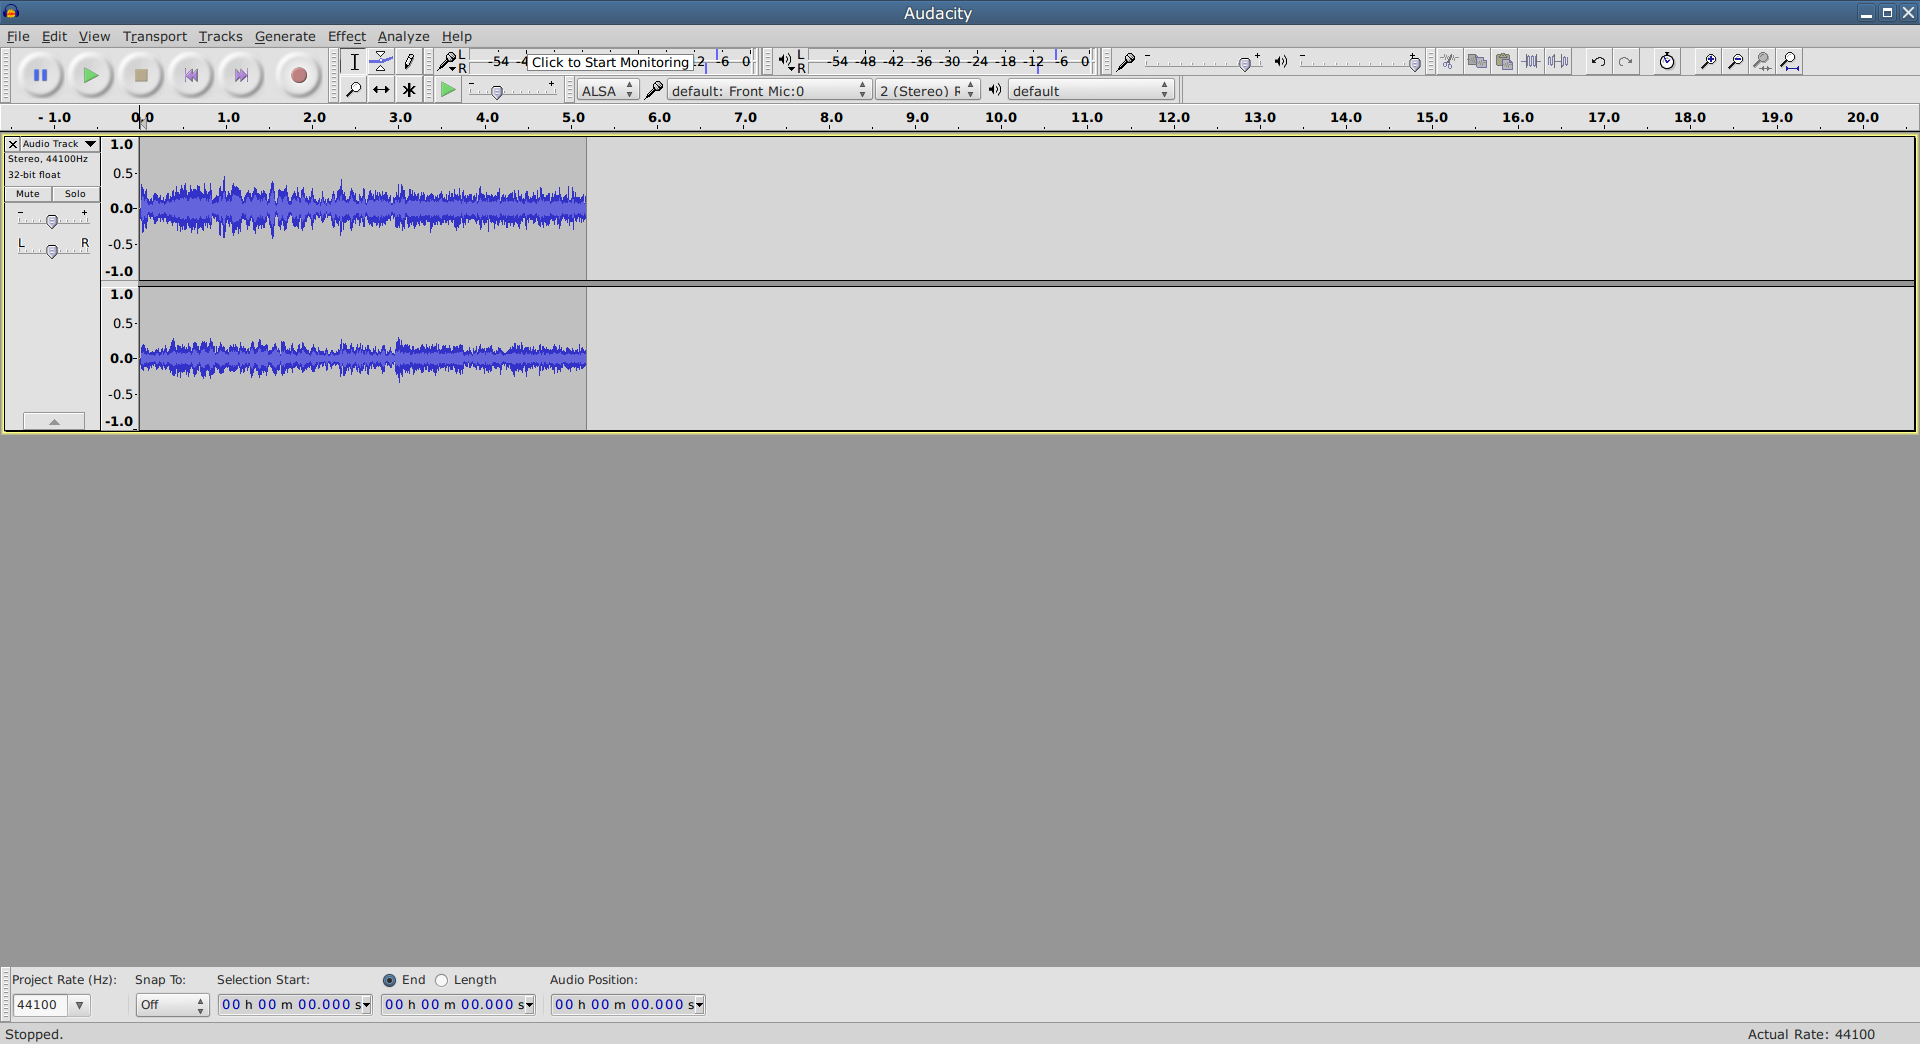The width and height of the screenshot is (1920, 1044).
Task: Pause playback with the Pause button
Action: pyautogui.click(x=41, y=75)
